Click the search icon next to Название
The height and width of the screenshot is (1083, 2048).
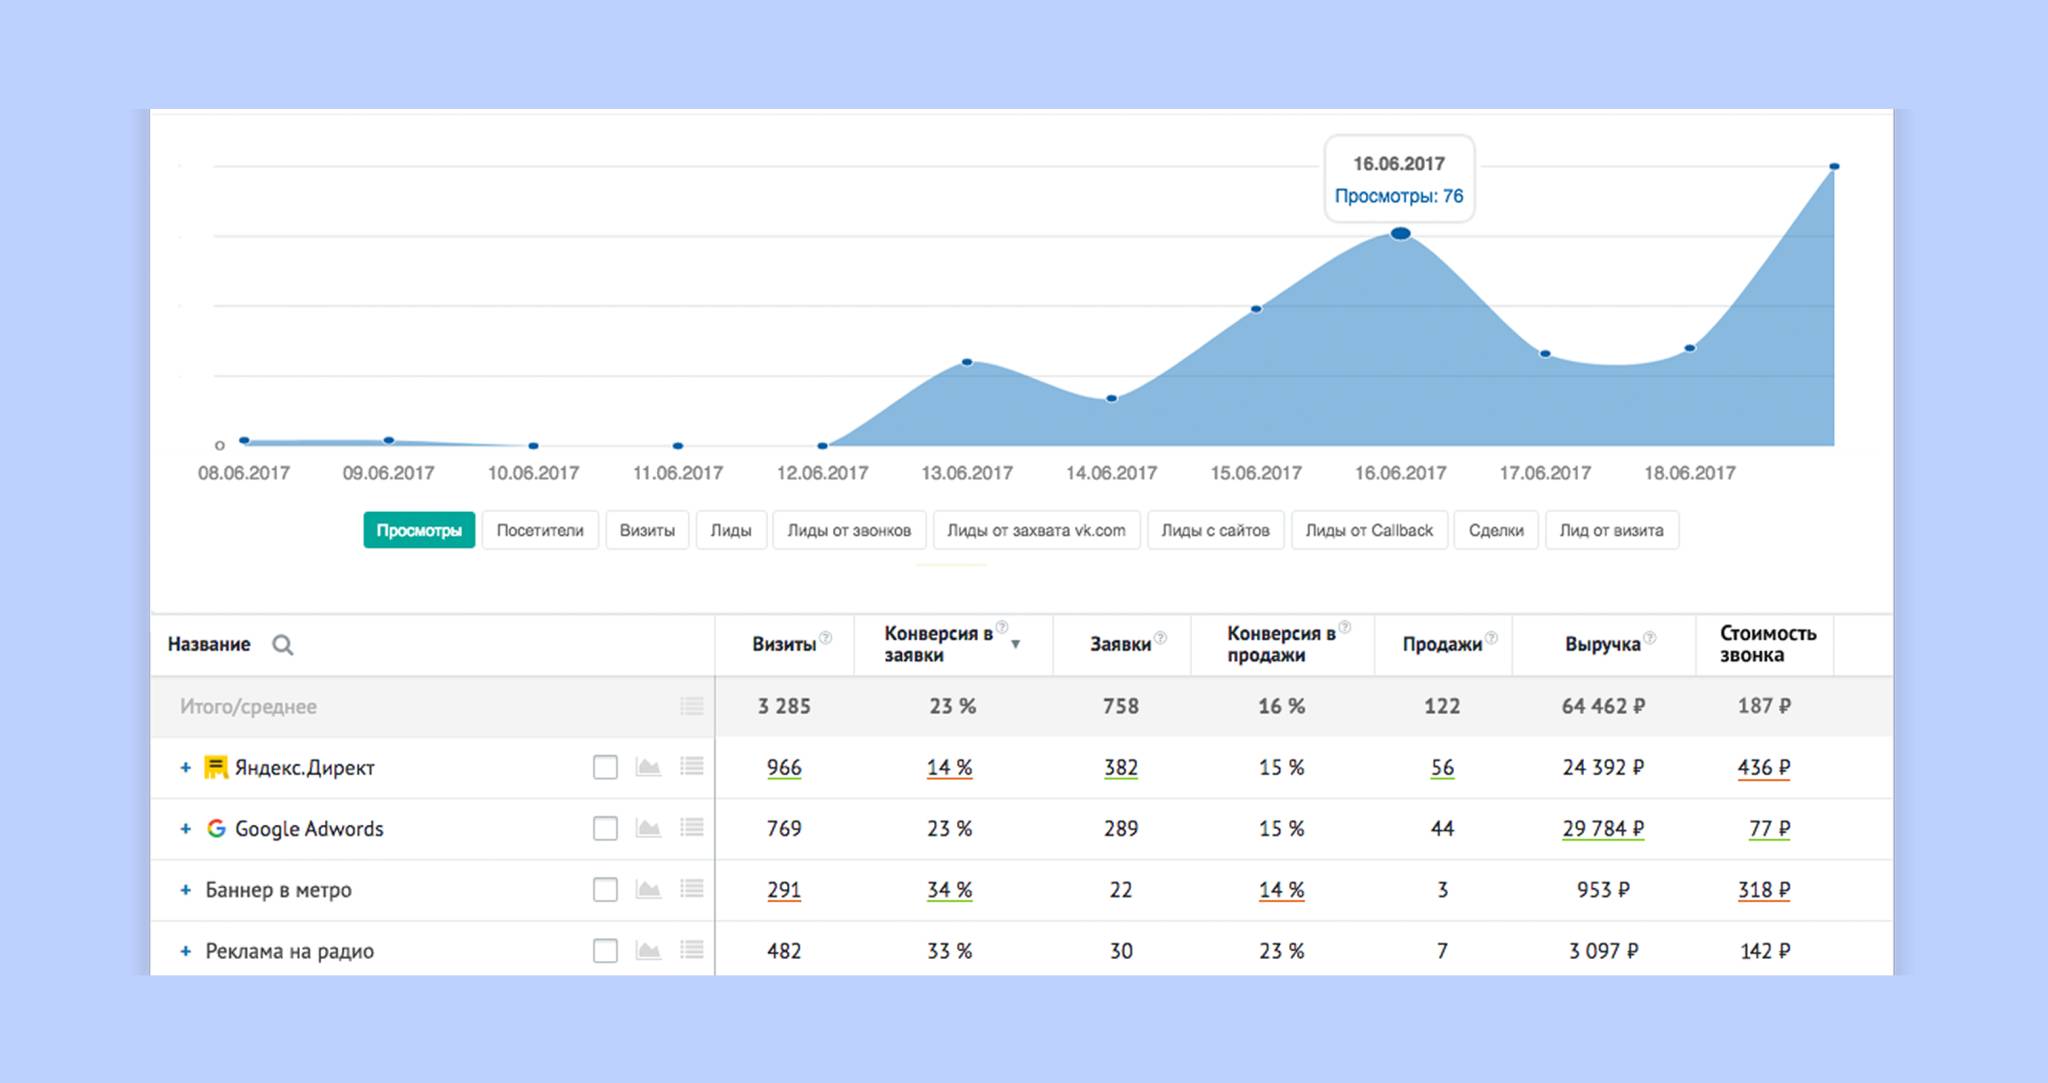283,645
